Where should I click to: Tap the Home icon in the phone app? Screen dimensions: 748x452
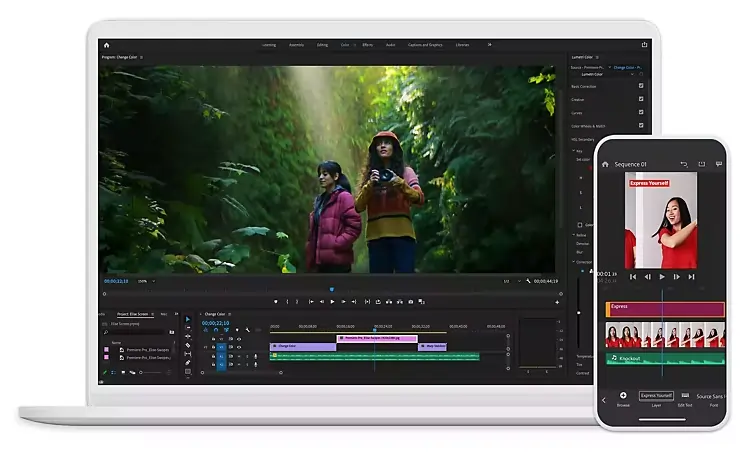tap(605, 164)
